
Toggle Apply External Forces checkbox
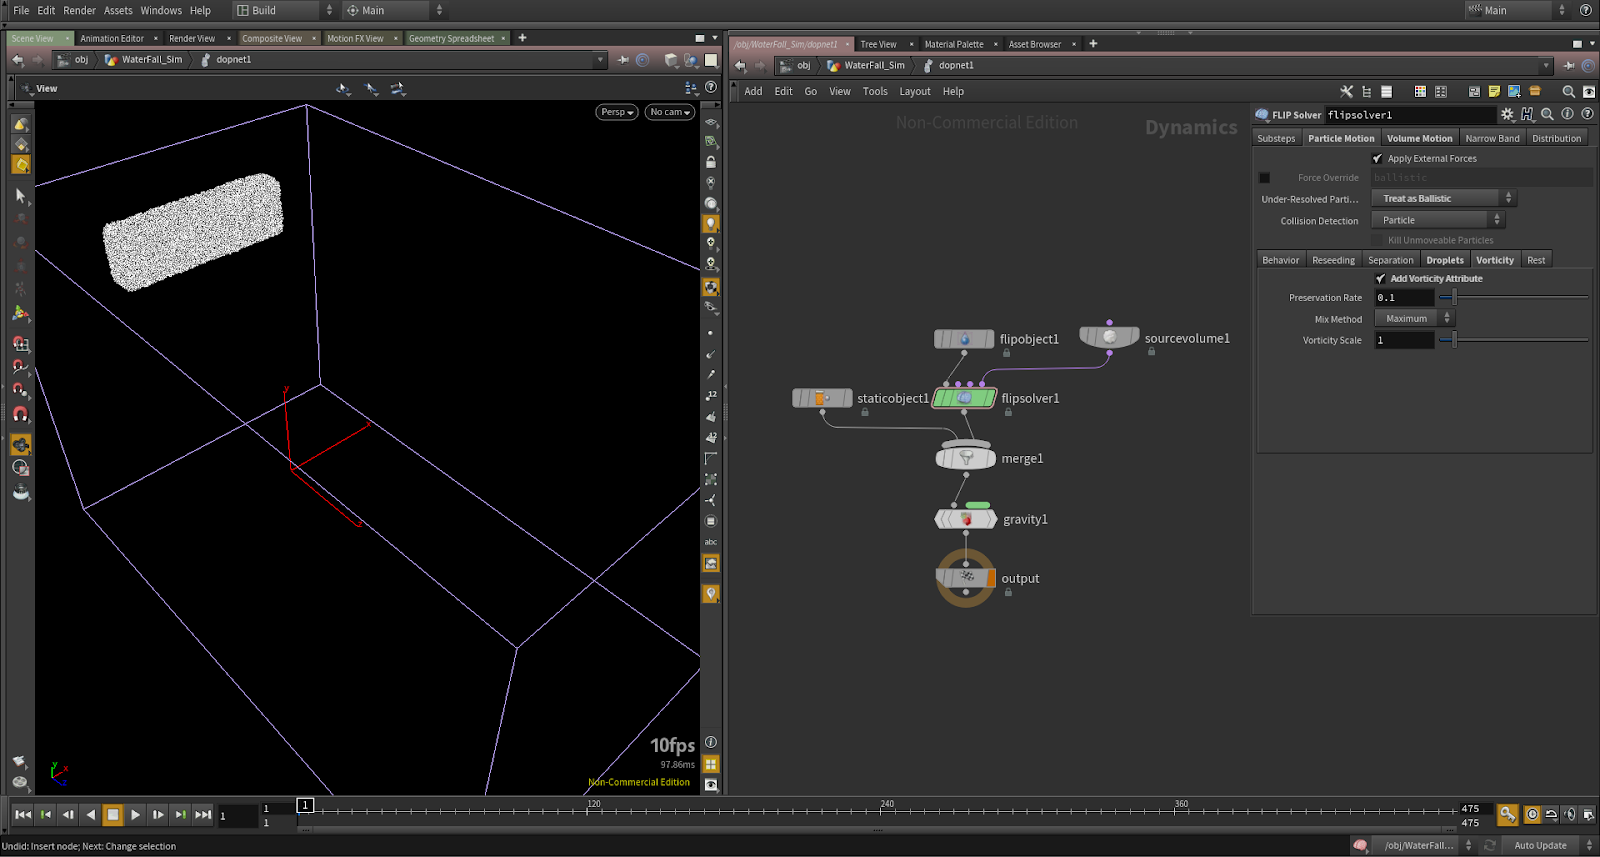[1378, 159]
